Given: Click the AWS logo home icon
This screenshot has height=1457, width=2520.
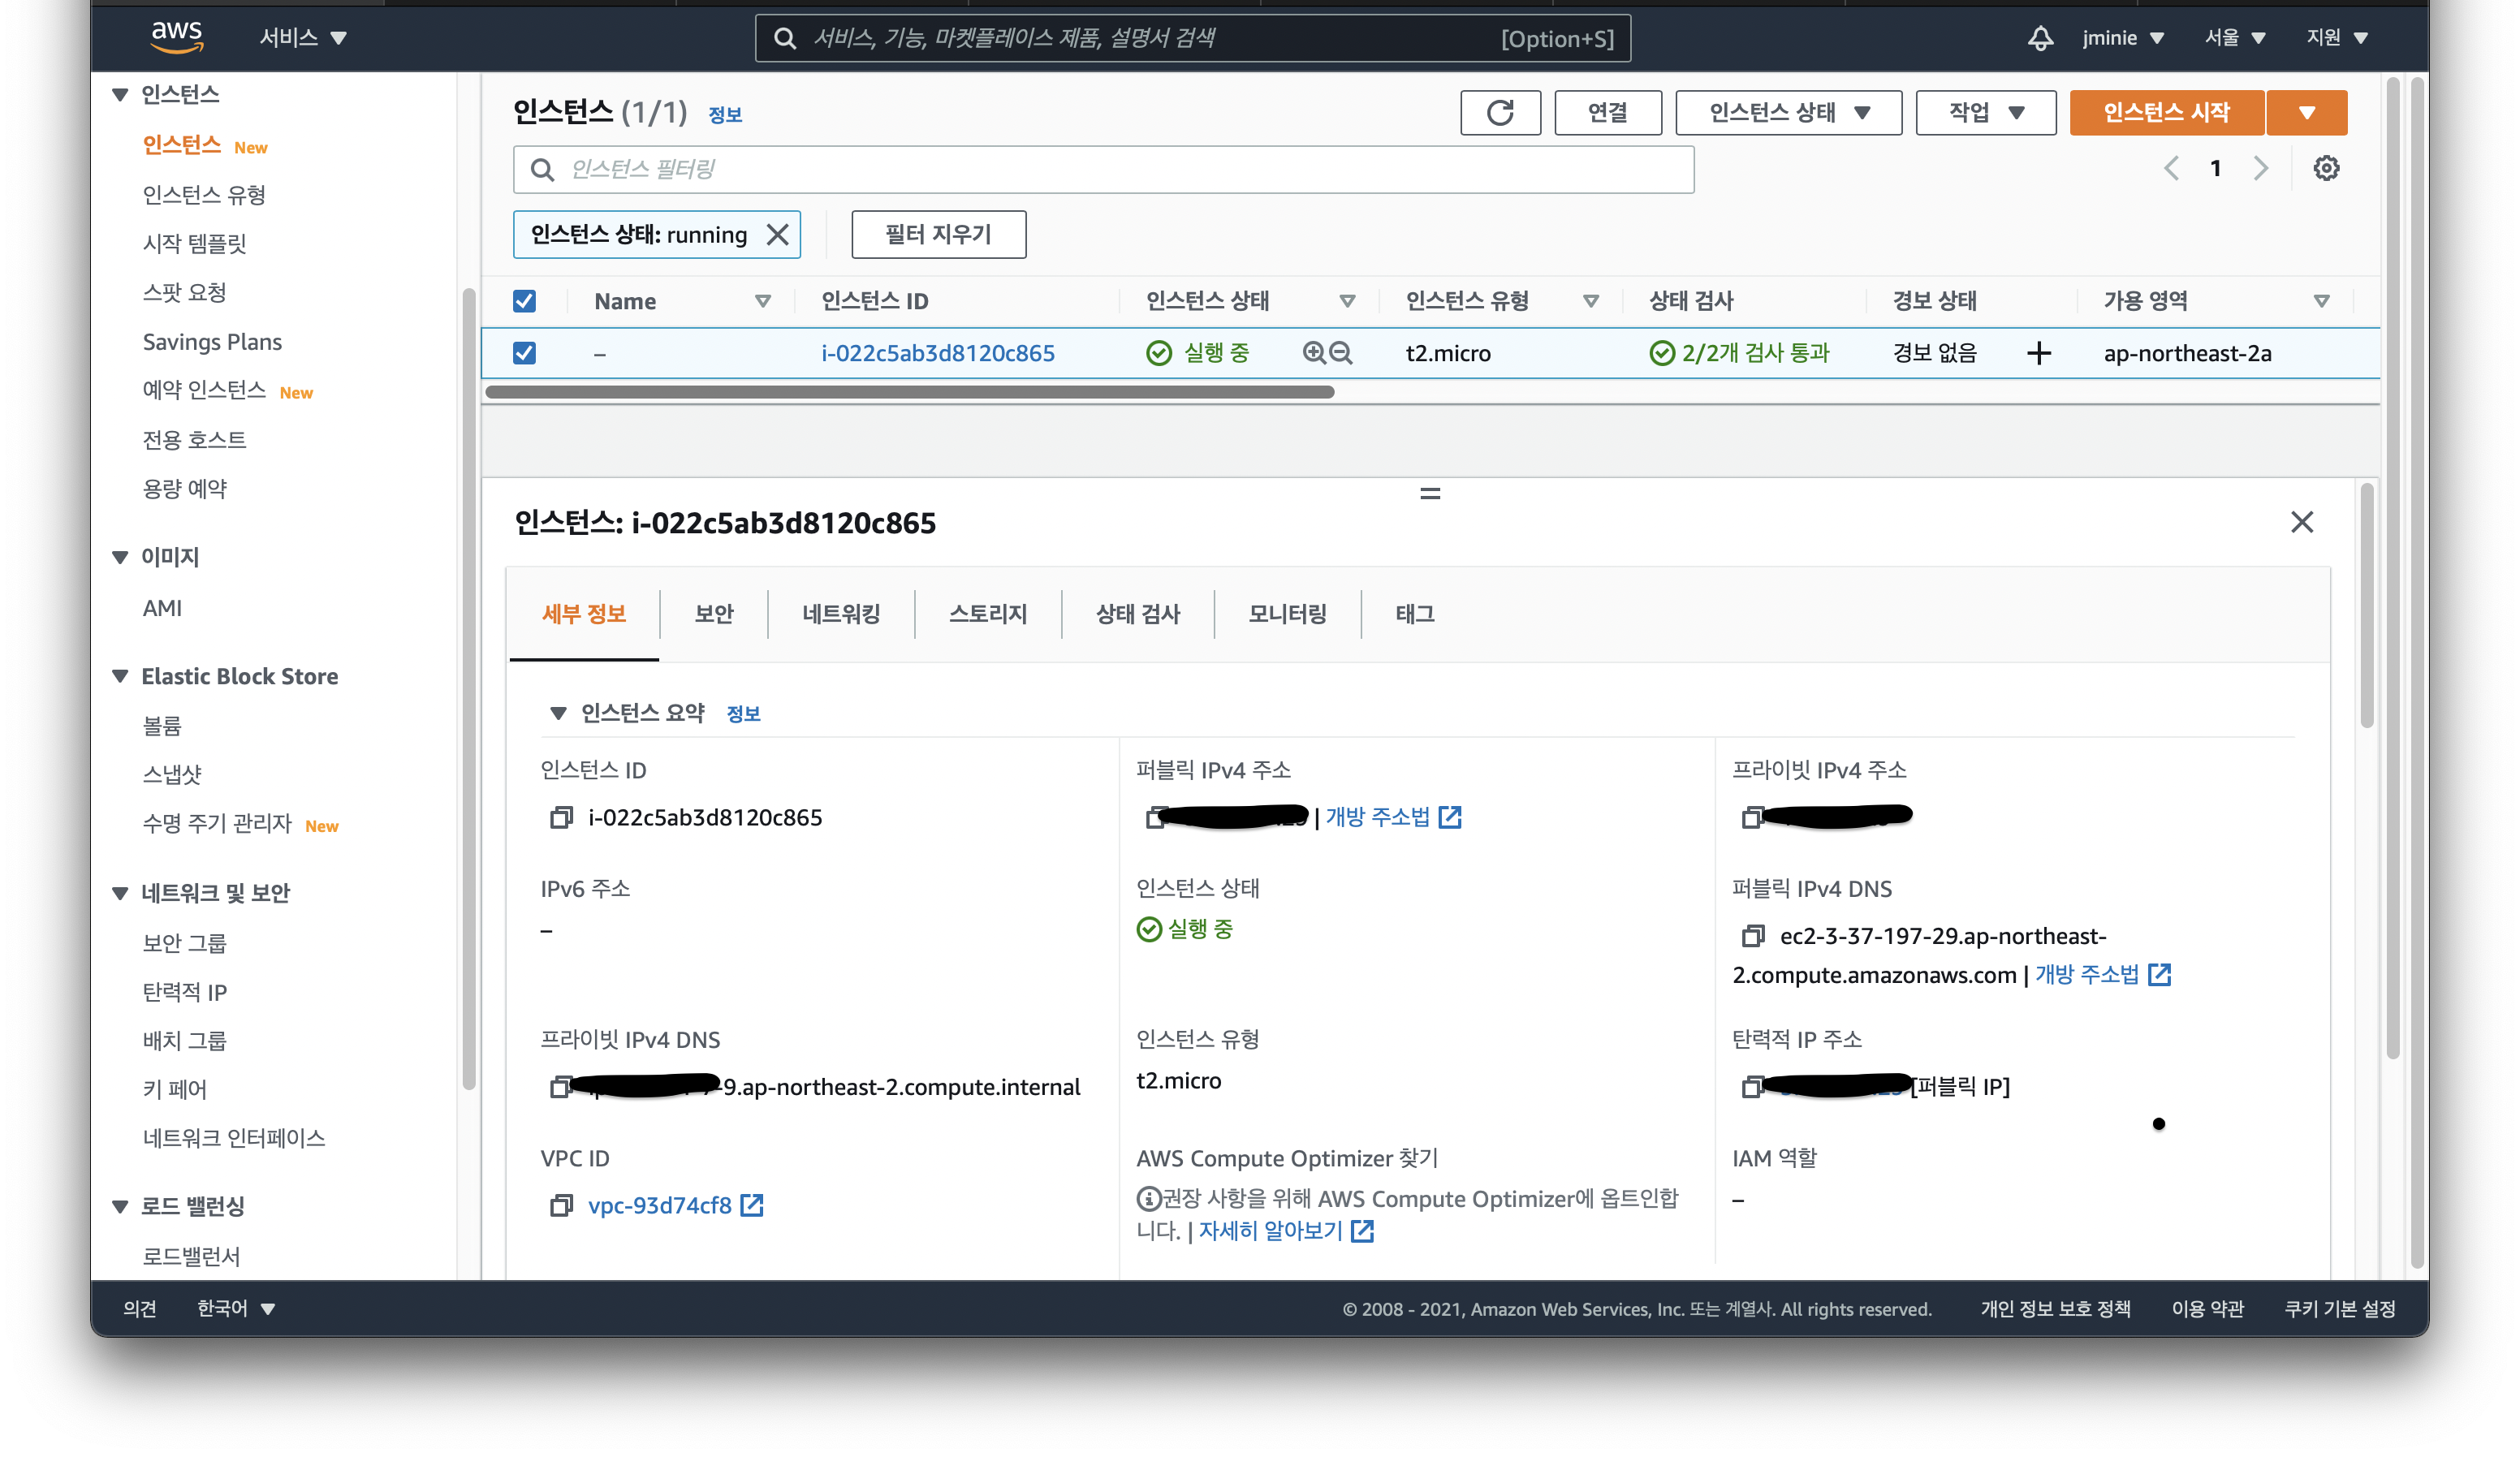Looking at the screenshot, I should tap(177, 37).
